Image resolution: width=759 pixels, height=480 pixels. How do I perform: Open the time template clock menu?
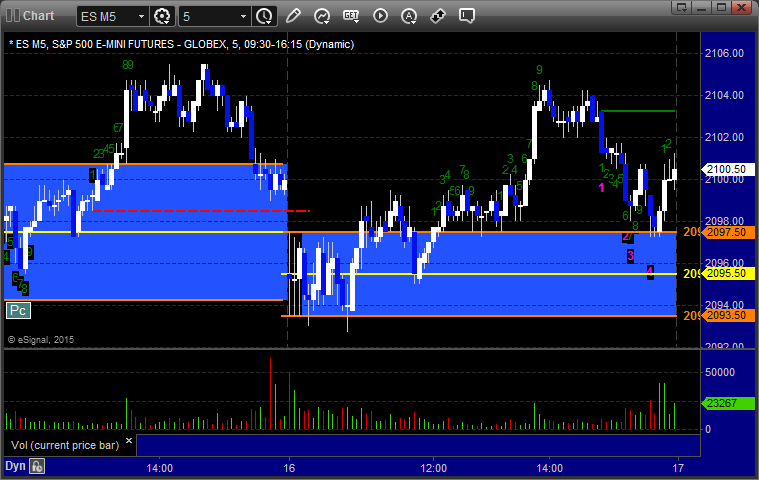click(x=264, y=16)
